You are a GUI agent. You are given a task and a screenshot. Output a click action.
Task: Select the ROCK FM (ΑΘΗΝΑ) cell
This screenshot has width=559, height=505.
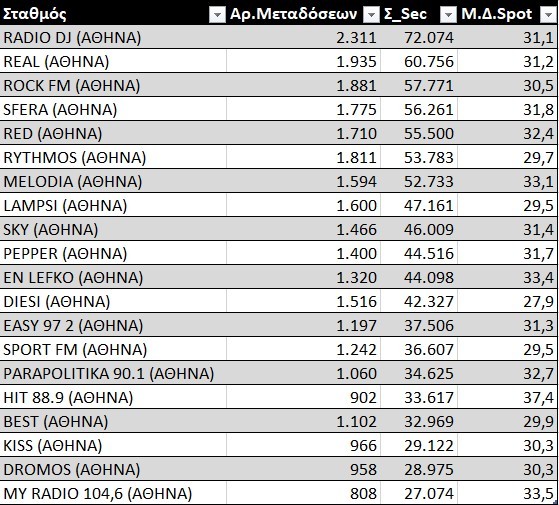click(x=113, y=85)
